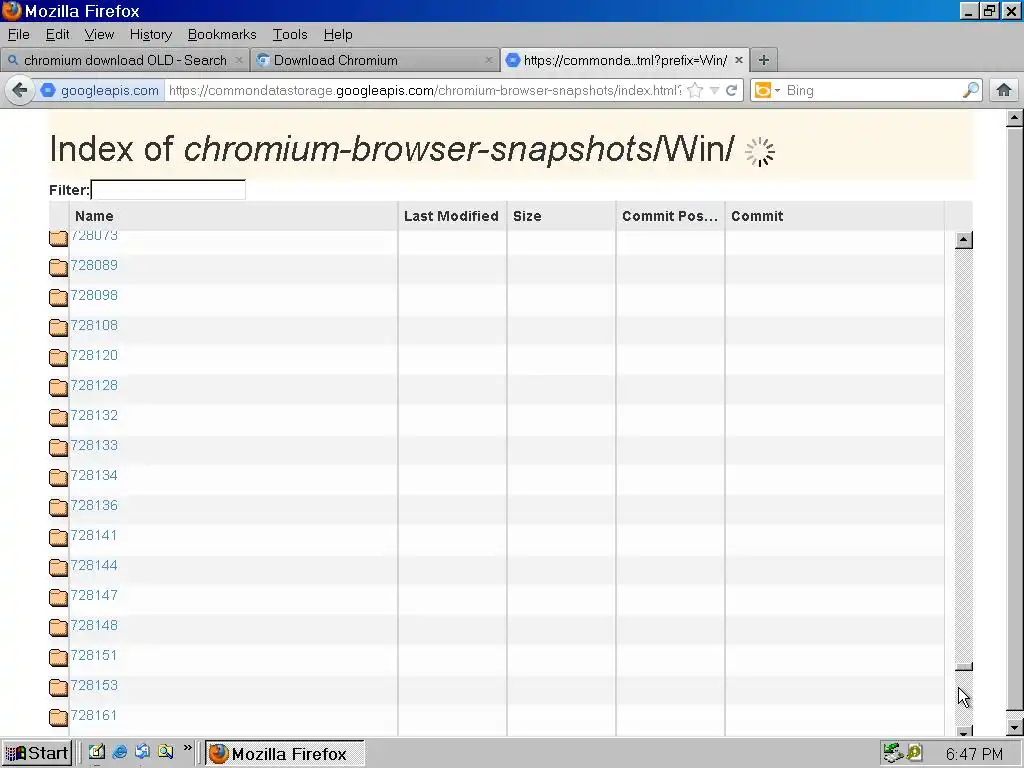Open a new tab with the plus button
This screenshot has width=1024, height=768.
[763, 60]
